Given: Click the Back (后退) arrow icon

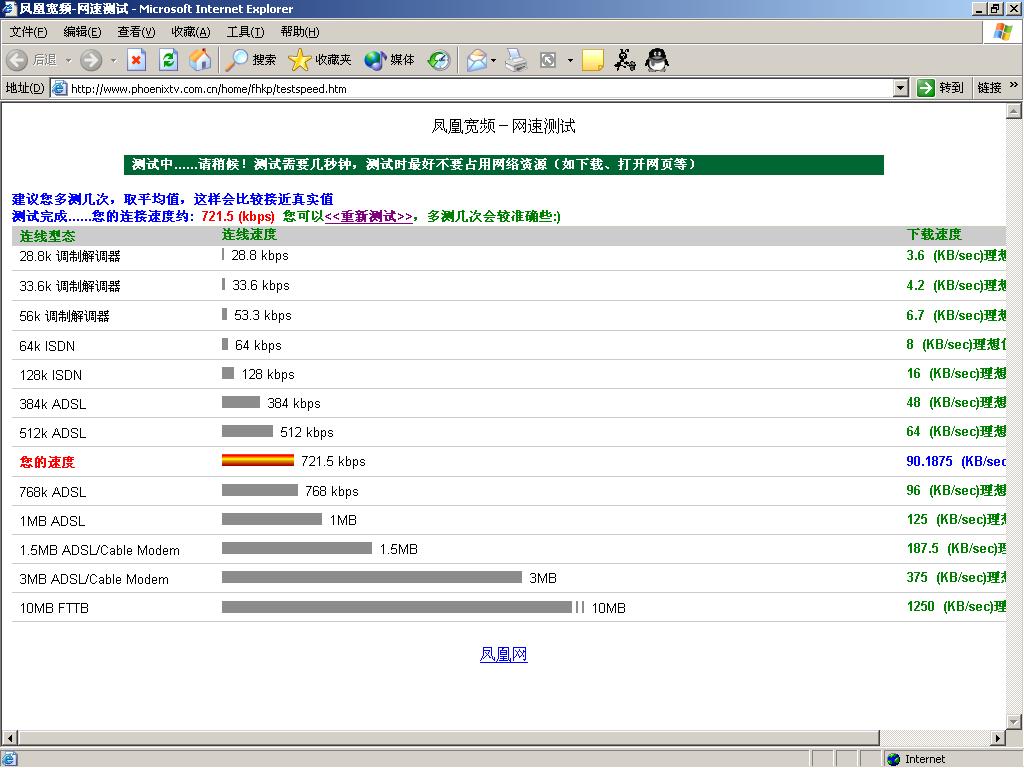Looking at the screenshot, I should point(17,60).
